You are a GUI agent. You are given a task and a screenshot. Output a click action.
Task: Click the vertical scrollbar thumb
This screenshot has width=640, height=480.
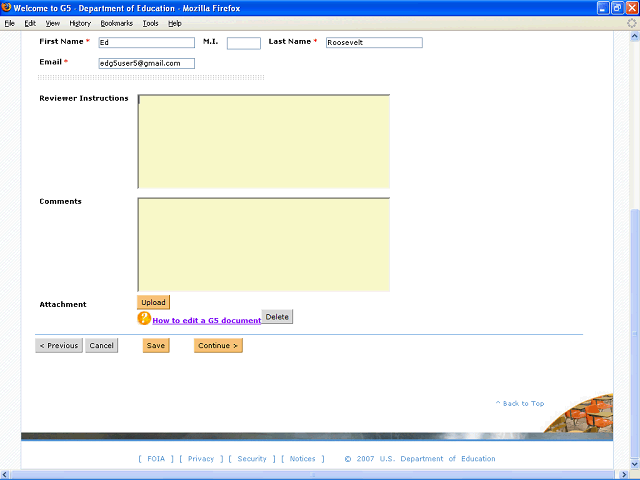coord(635,333)
